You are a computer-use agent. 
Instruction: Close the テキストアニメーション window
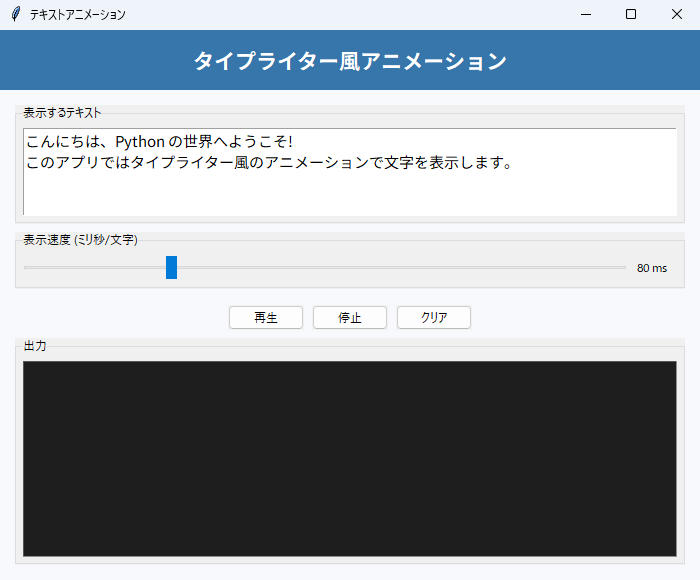pos(677,14)
